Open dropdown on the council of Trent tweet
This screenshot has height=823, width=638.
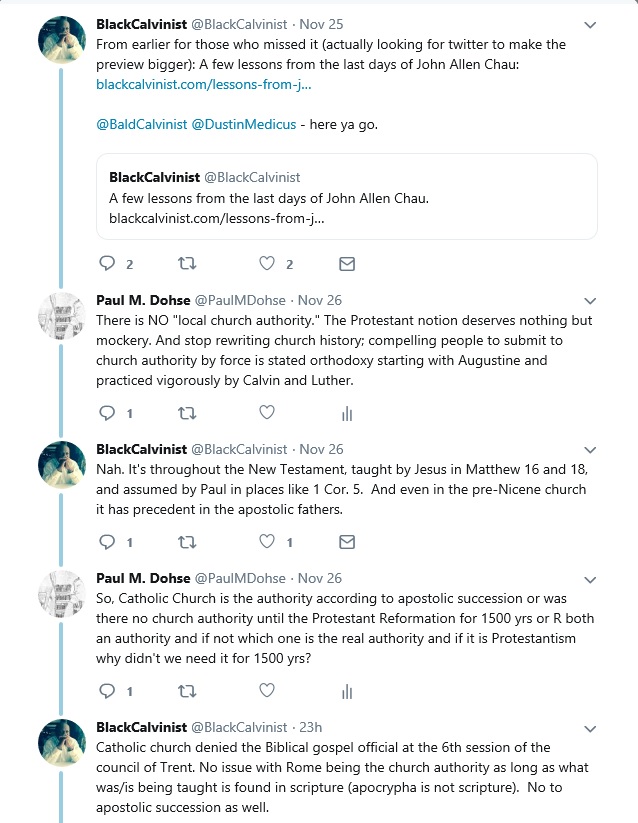click(x=590, y=728)
